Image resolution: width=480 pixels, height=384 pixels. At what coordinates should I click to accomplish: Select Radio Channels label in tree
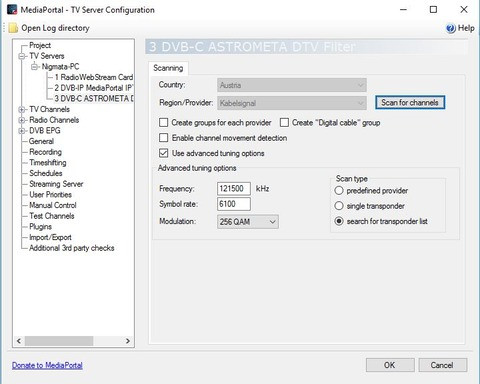coord(54,120)
